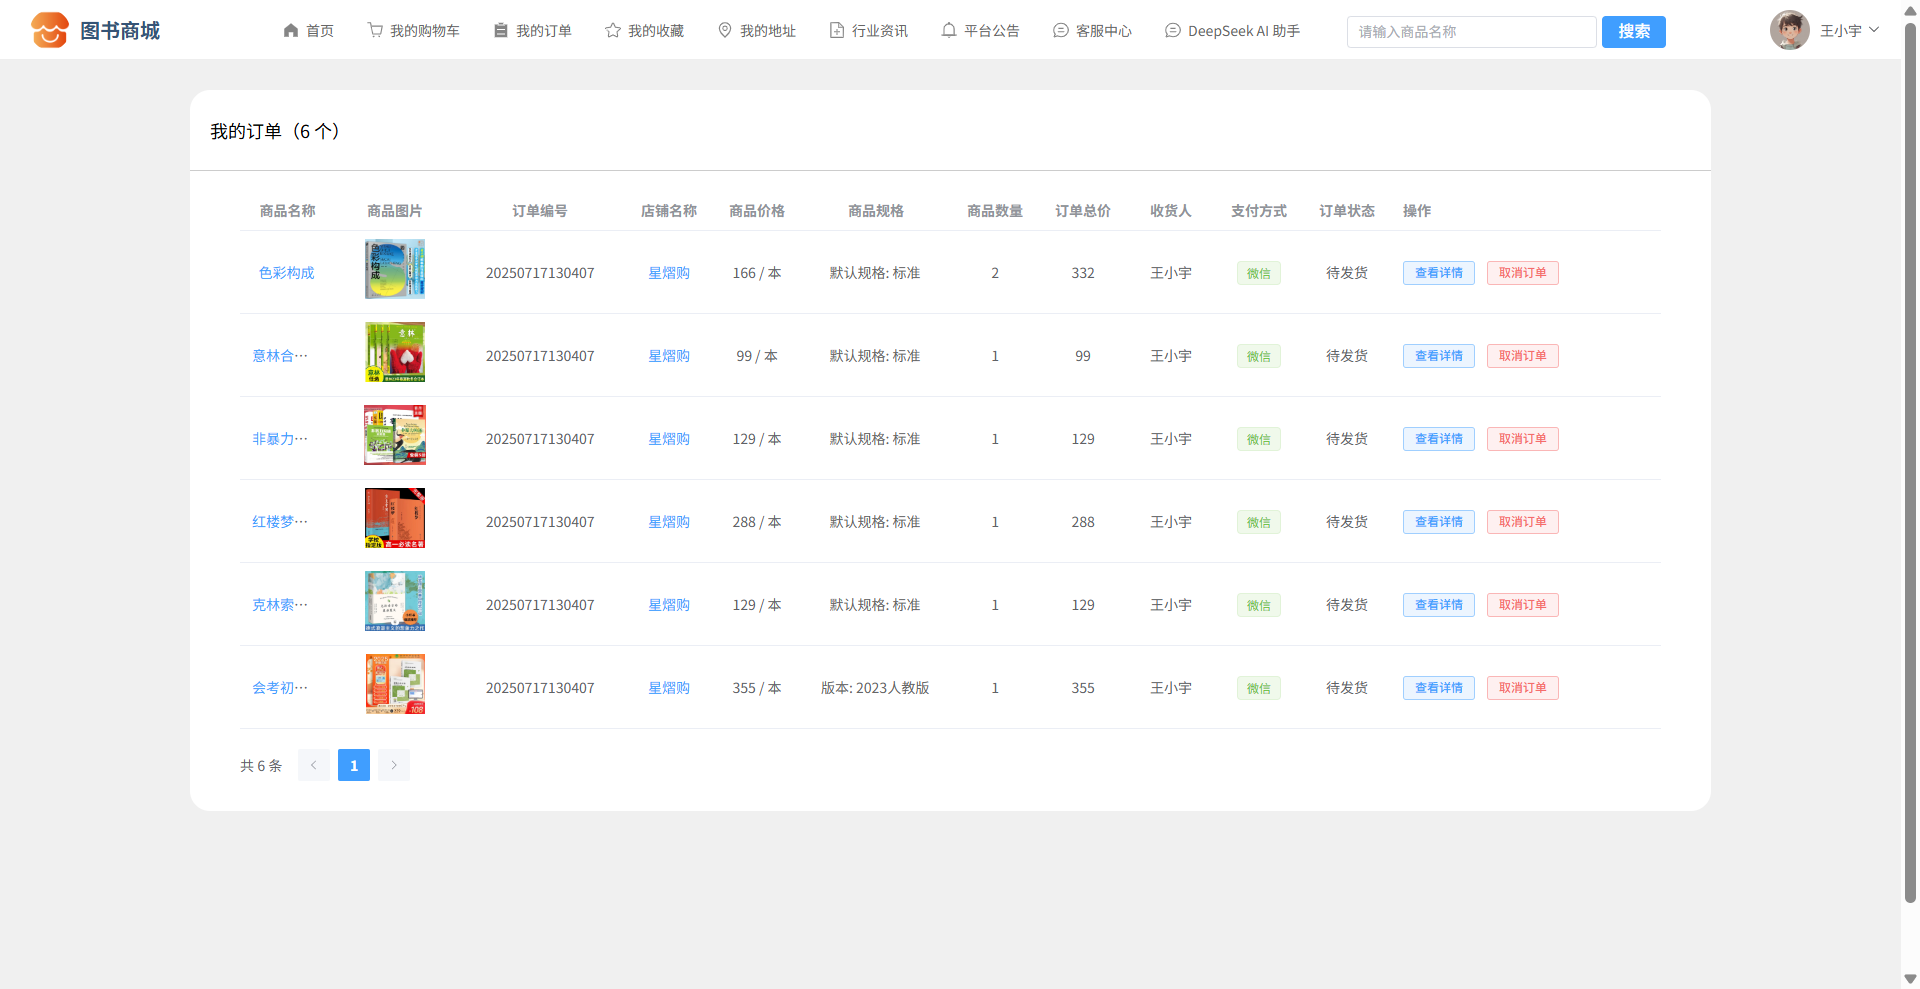
Task: Click the 我的收藏 star icon
Action: pyautogui.click(x=613, y=31)
